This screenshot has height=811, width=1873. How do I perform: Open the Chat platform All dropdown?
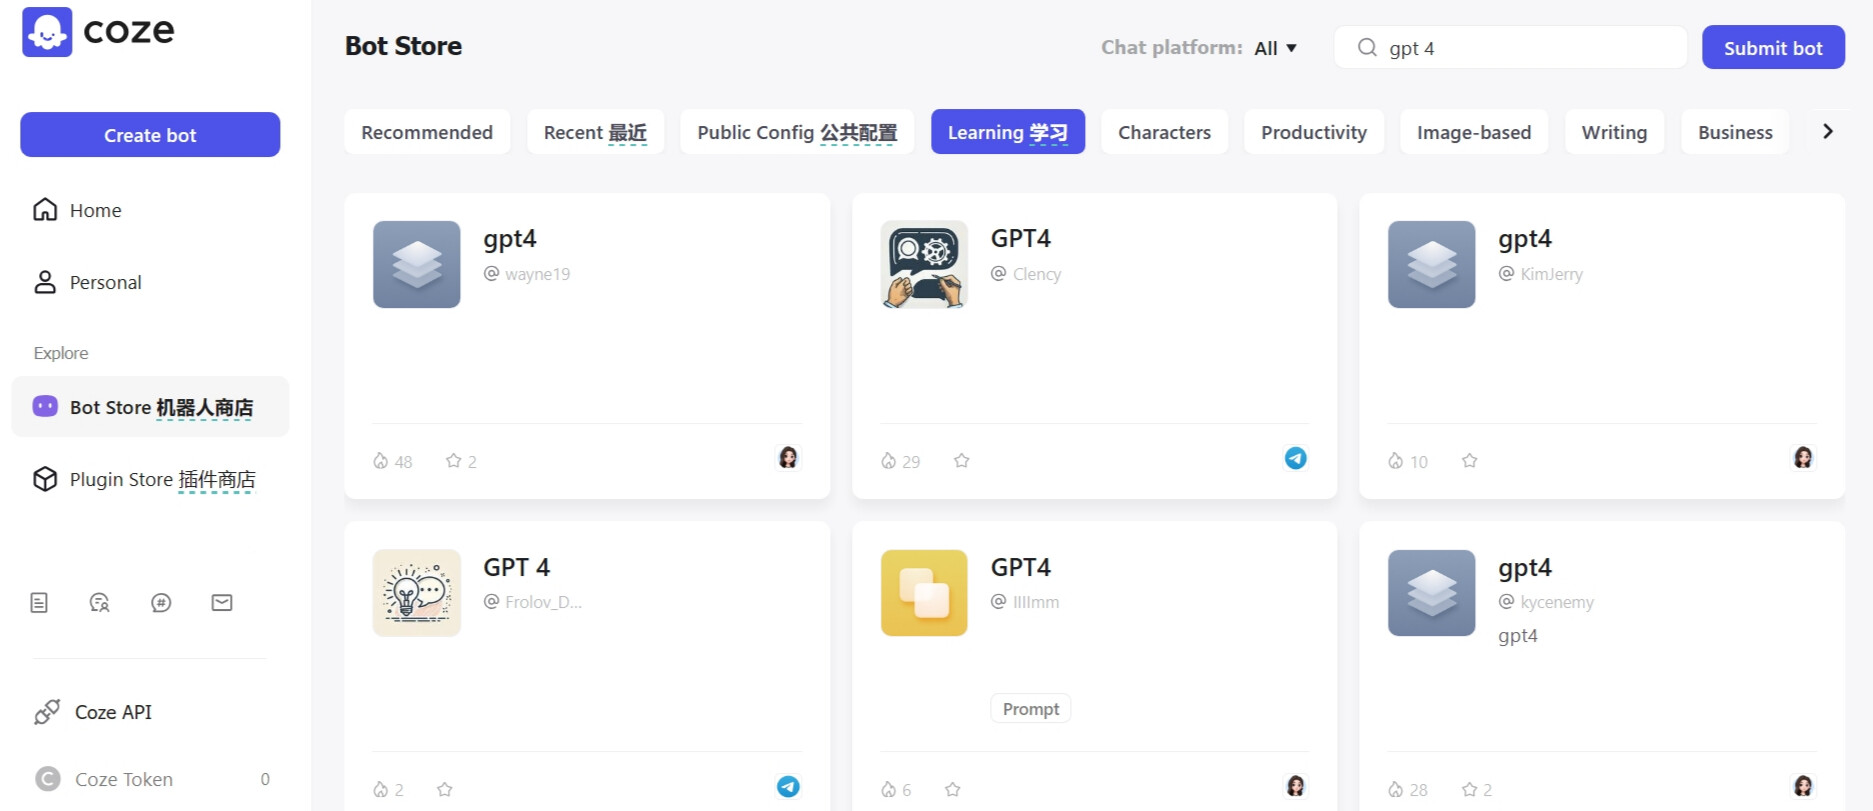1275,48
